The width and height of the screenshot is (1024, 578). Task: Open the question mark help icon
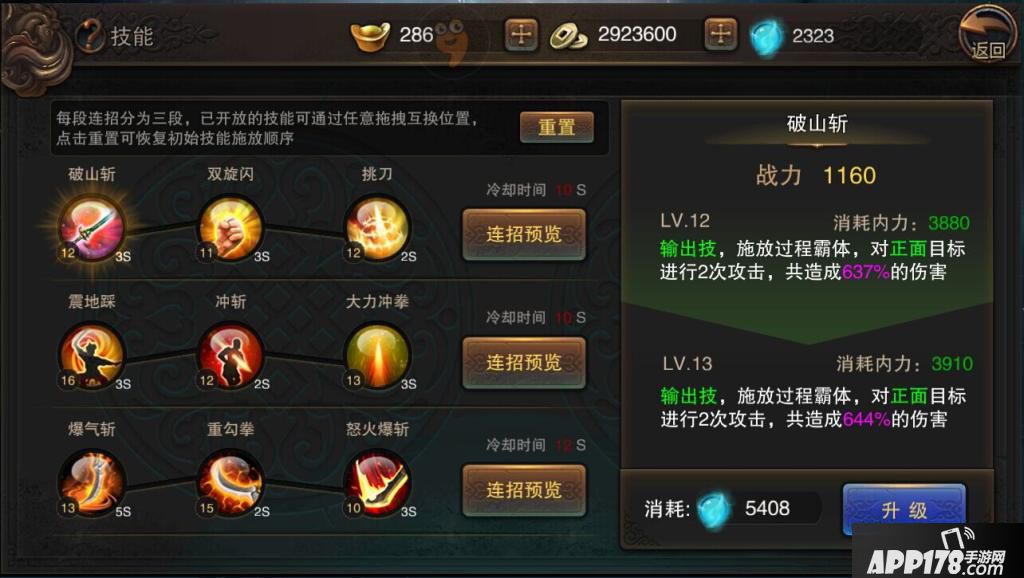[x=90, y=35]
